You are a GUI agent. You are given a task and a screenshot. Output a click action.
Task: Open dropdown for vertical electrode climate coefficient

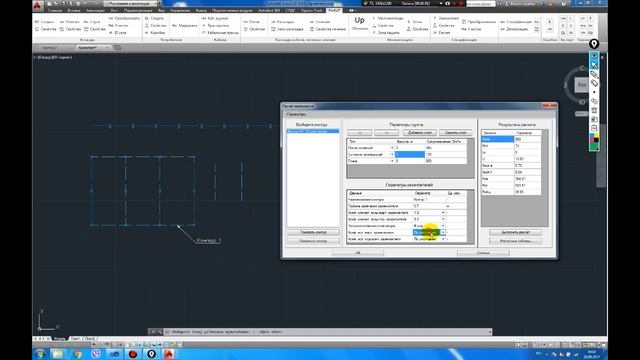(x=443, y=213)
